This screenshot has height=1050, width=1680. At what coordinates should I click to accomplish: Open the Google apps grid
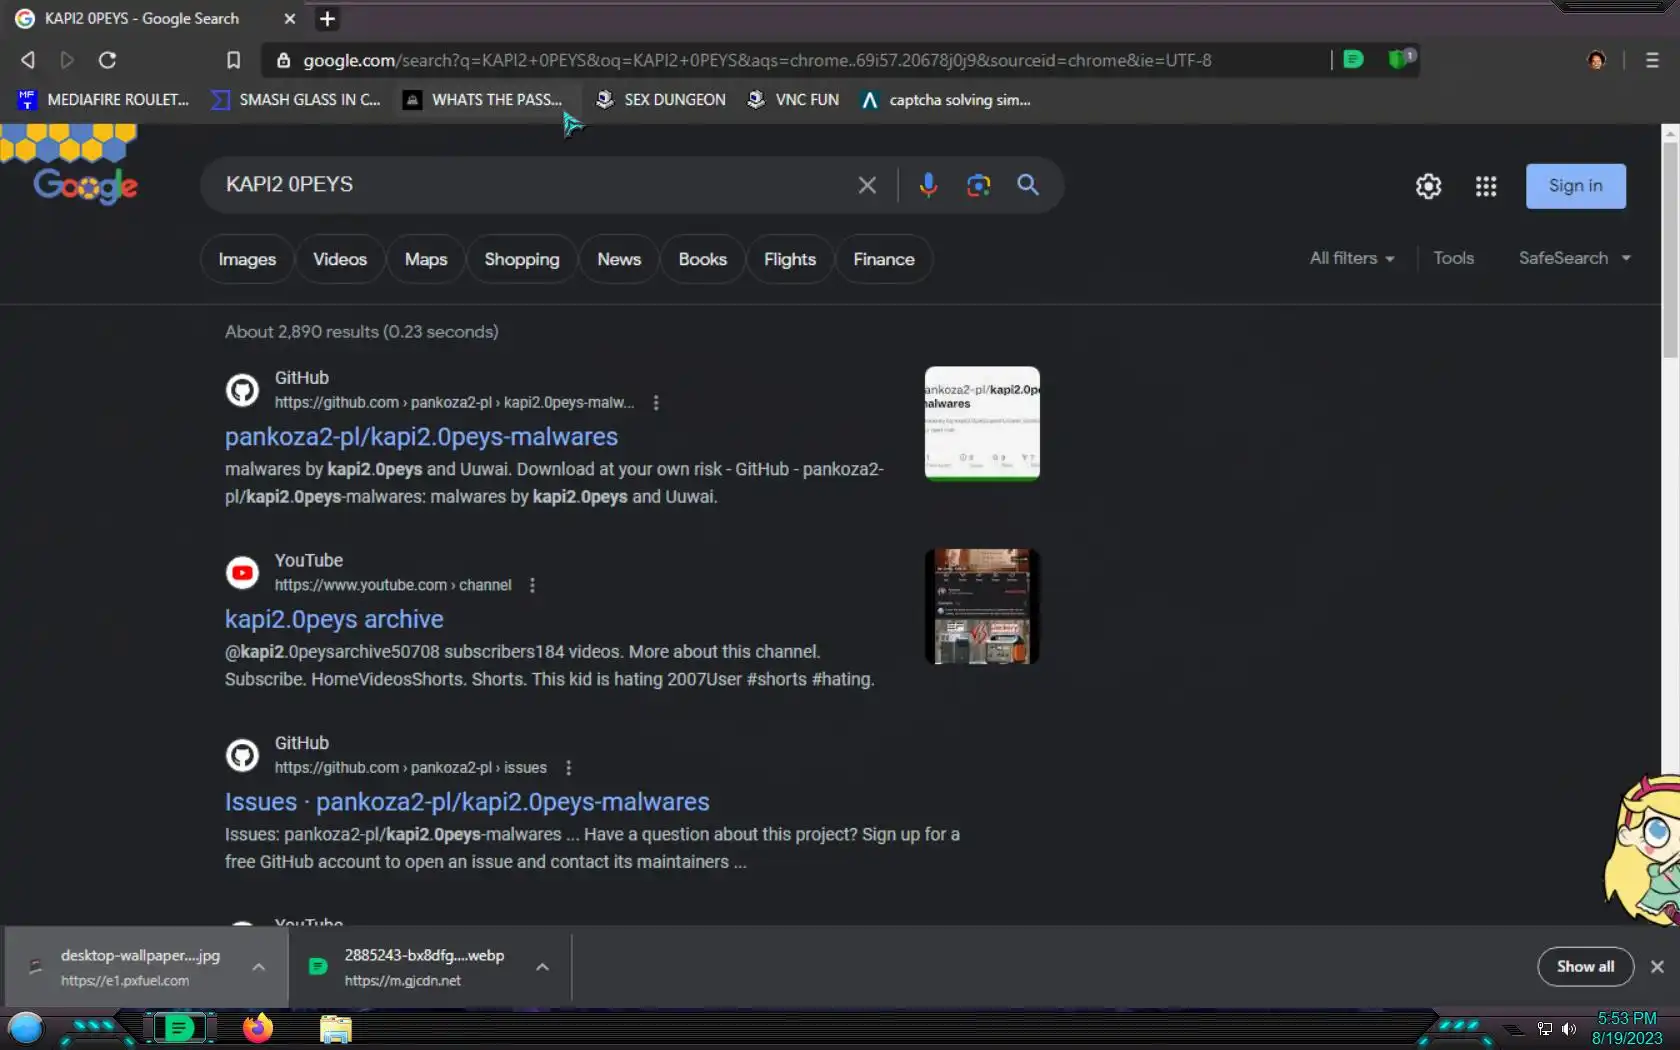[x=1486, y=186]
